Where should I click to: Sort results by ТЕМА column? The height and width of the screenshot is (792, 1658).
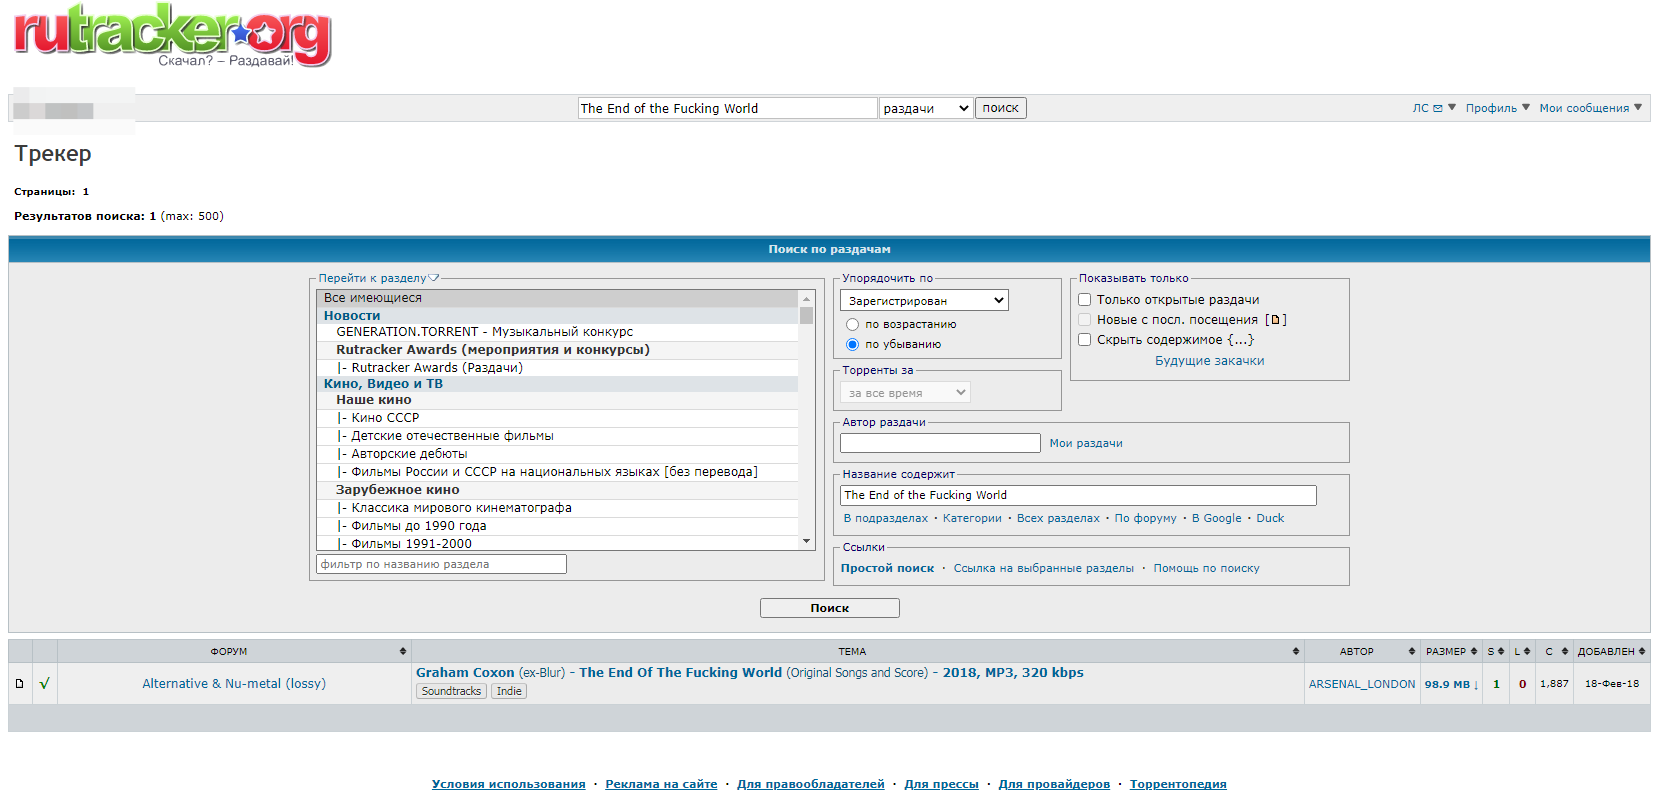[x=857, y=651]
